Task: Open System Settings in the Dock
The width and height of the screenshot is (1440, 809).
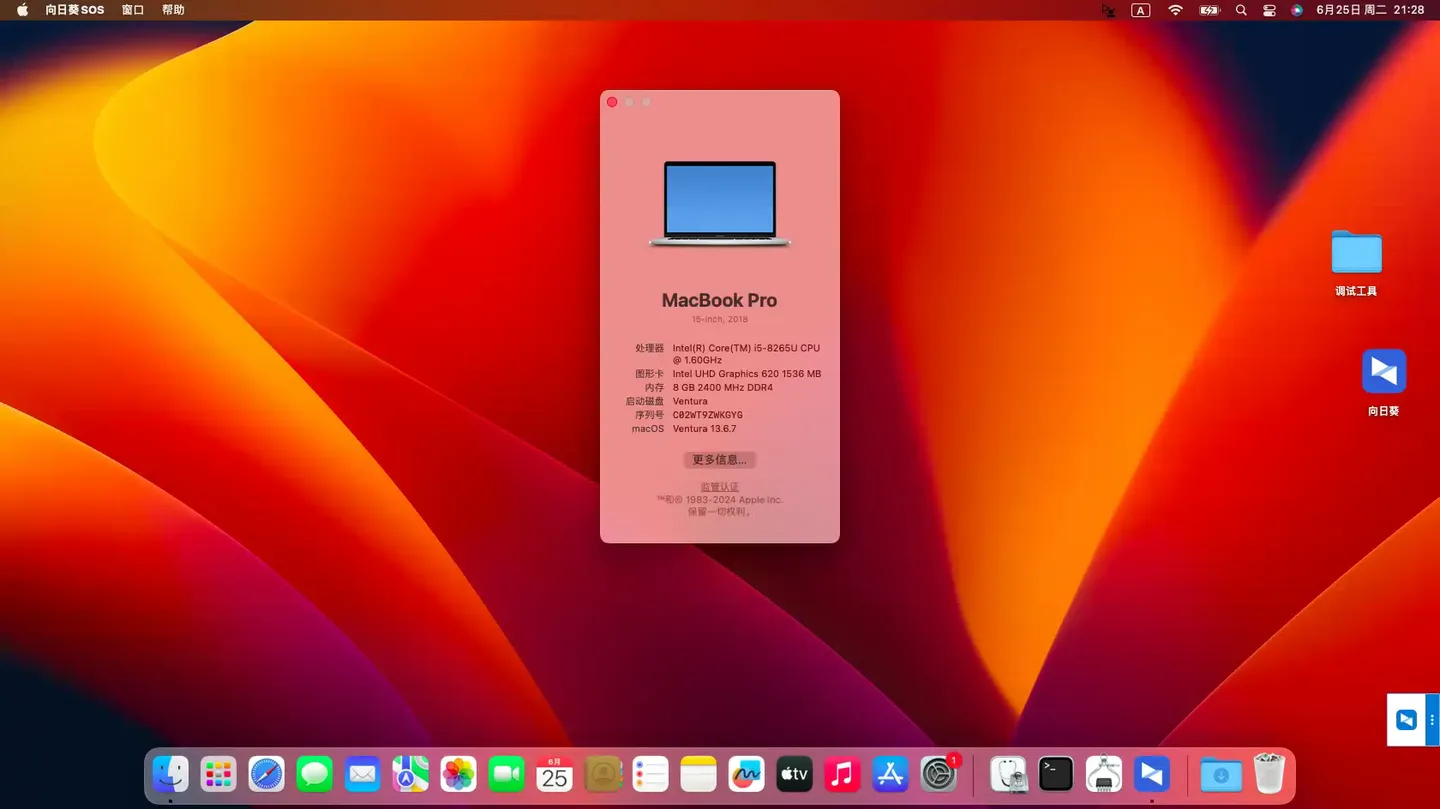Action: (939, 774)
